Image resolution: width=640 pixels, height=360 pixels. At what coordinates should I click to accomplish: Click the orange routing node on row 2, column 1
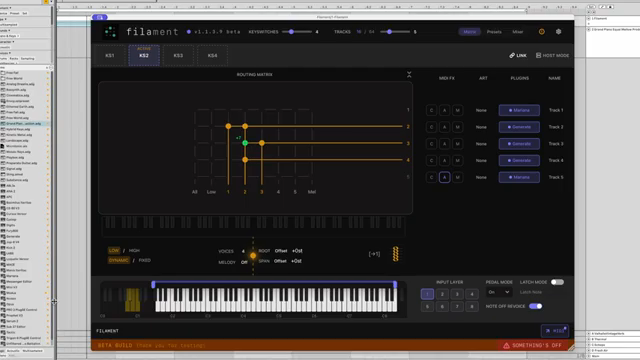click(x=228, y=126)
